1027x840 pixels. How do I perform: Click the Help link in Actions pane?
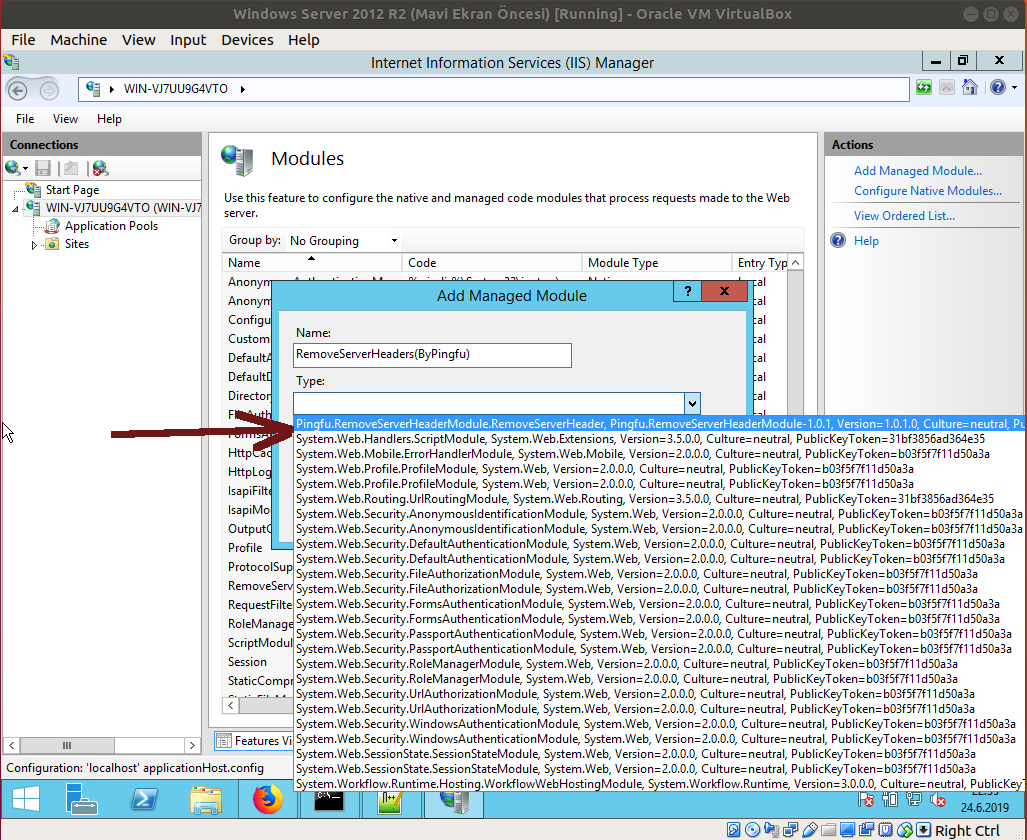point(866,240)
